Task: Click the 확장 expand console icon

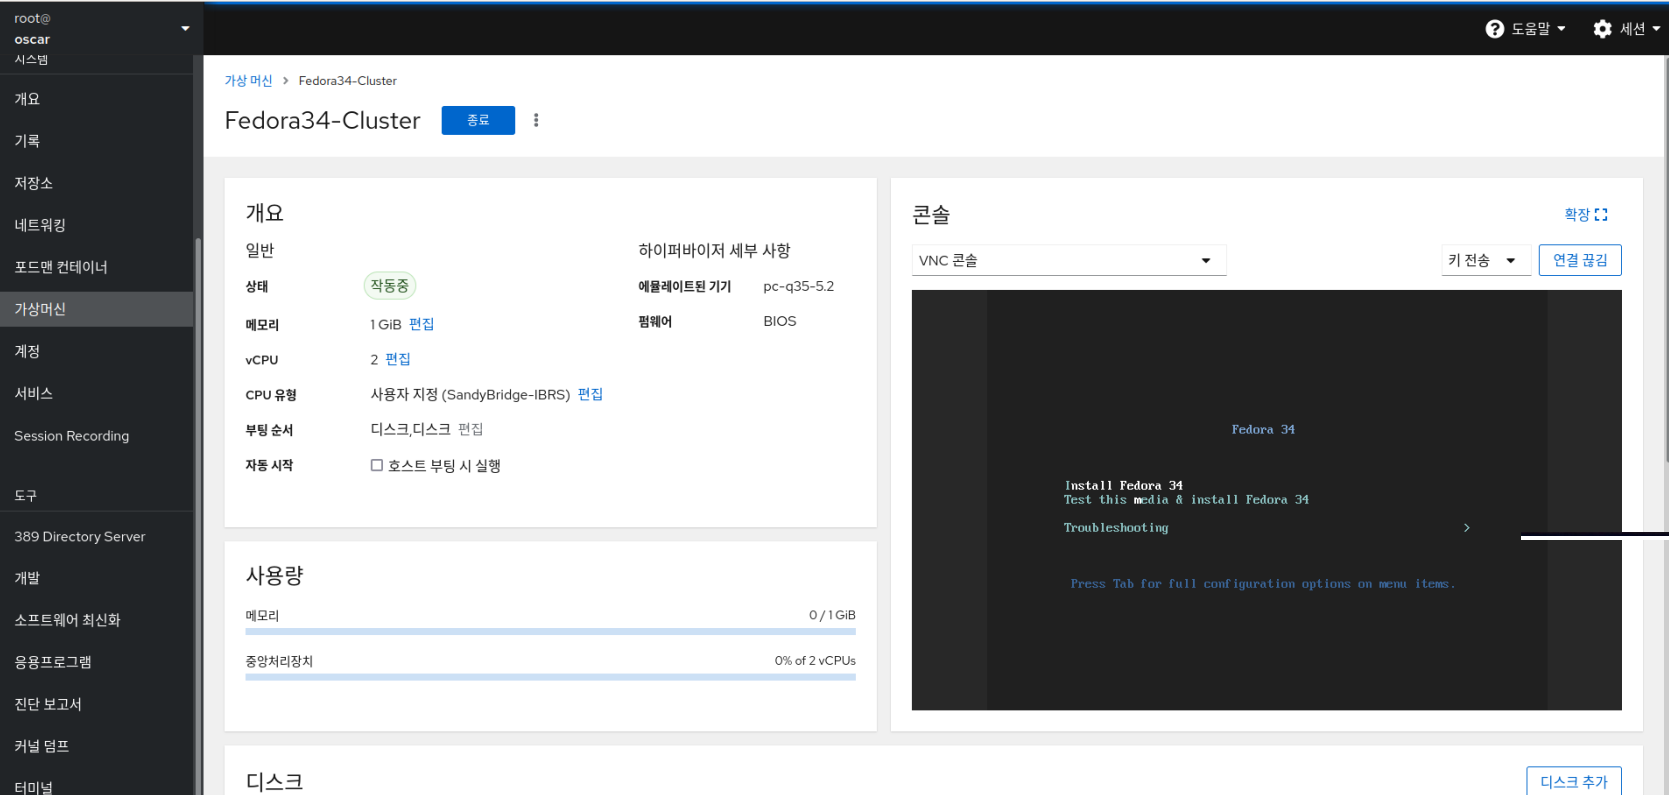Action: (x=1601, y=215)
